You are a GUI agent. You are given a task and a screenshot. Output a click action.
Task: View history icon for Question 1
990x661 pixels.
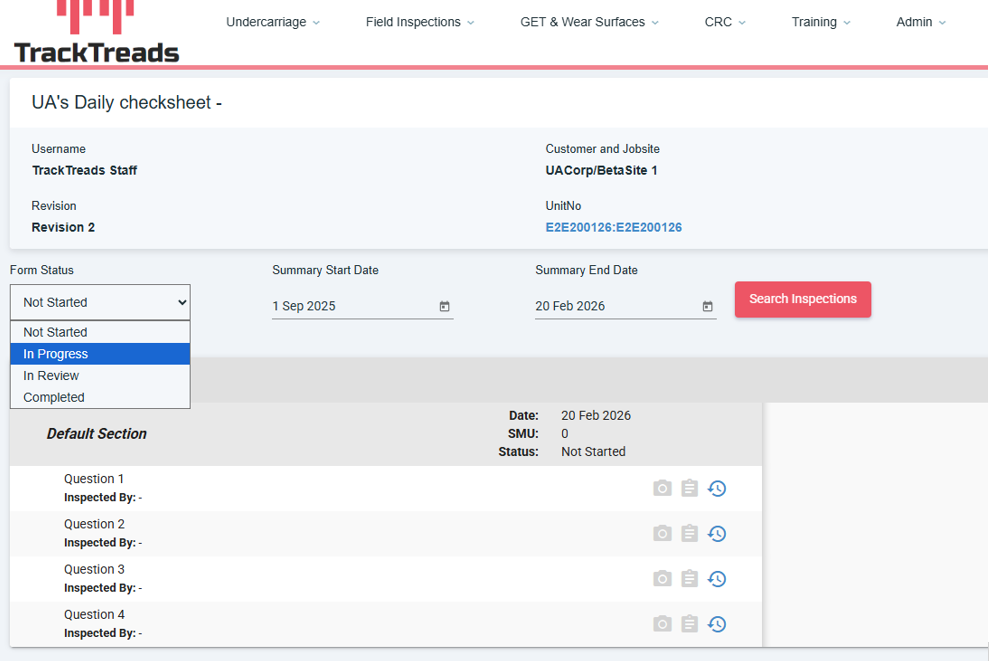[x=717, y=488]
